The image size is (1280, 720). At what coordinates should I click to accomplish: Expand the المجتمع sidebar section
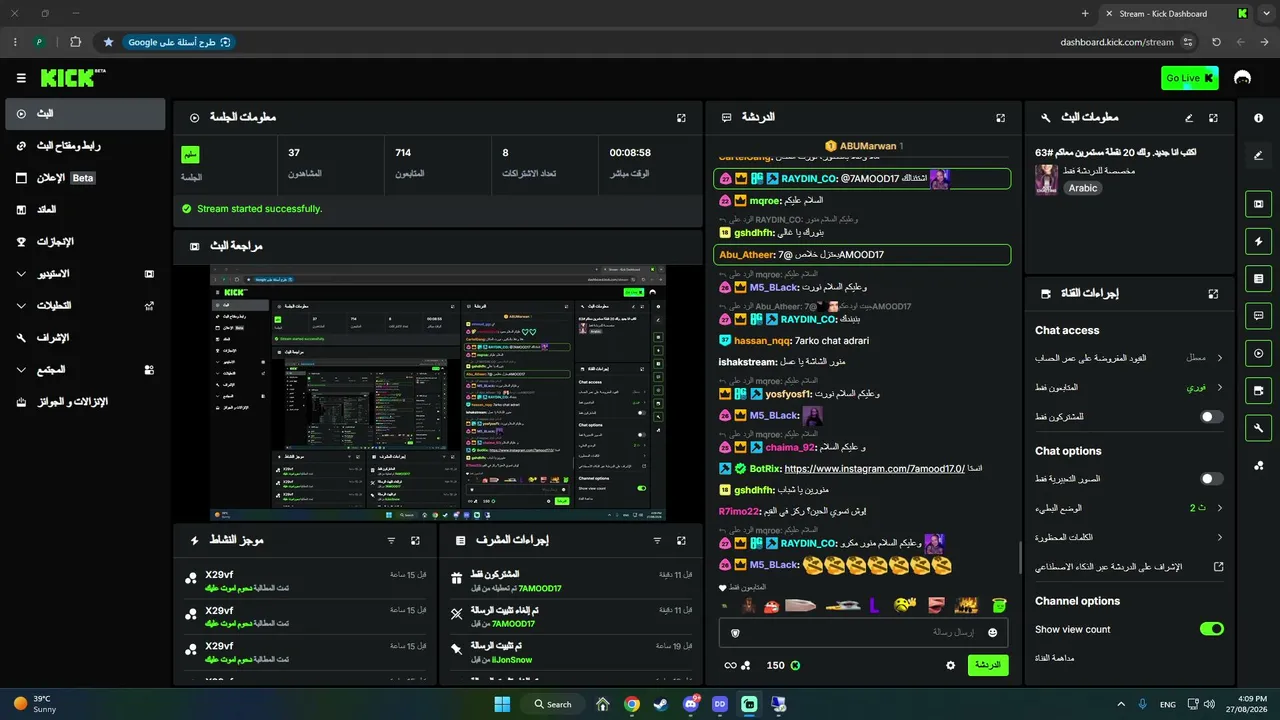point(85,369)
